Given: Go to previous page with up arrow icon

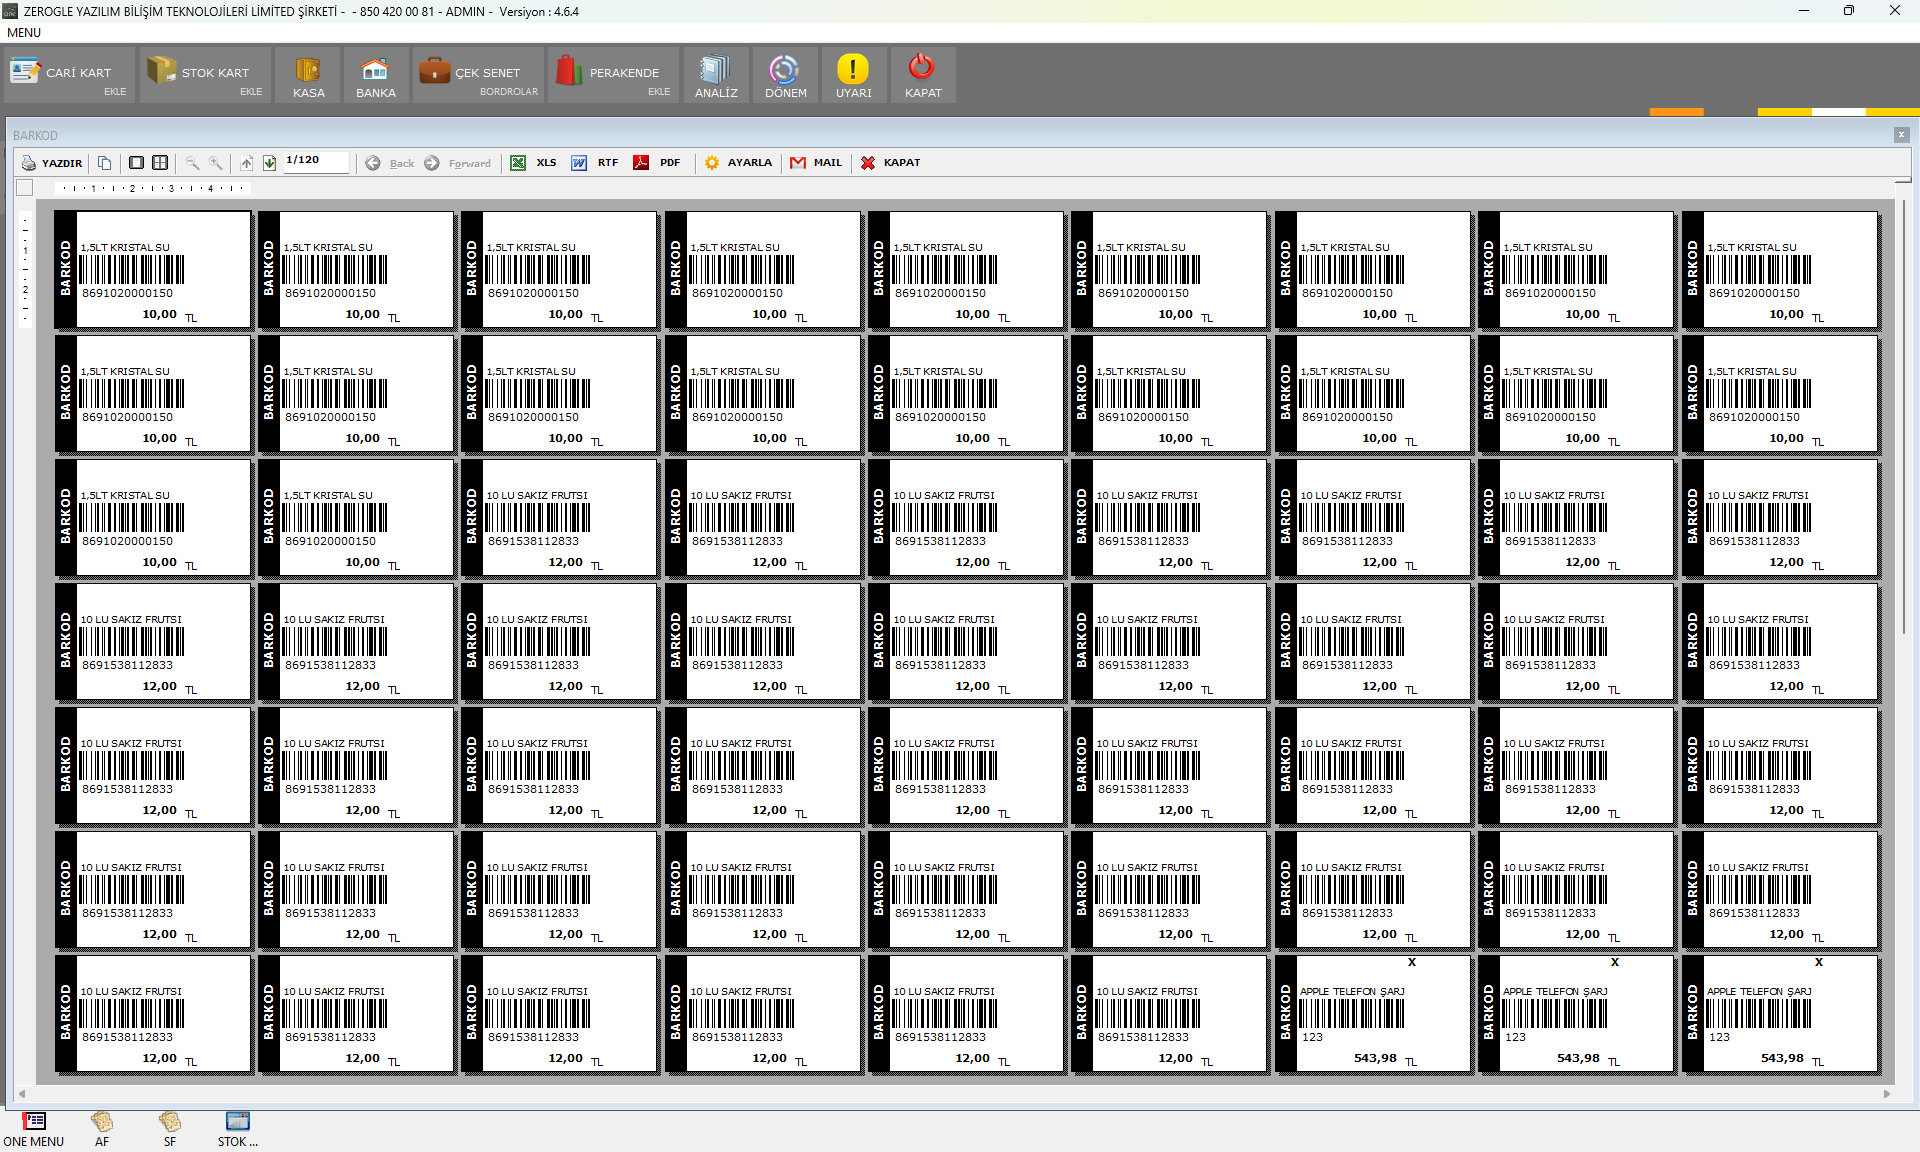Looking at the screenshot, I should point(246,163).
